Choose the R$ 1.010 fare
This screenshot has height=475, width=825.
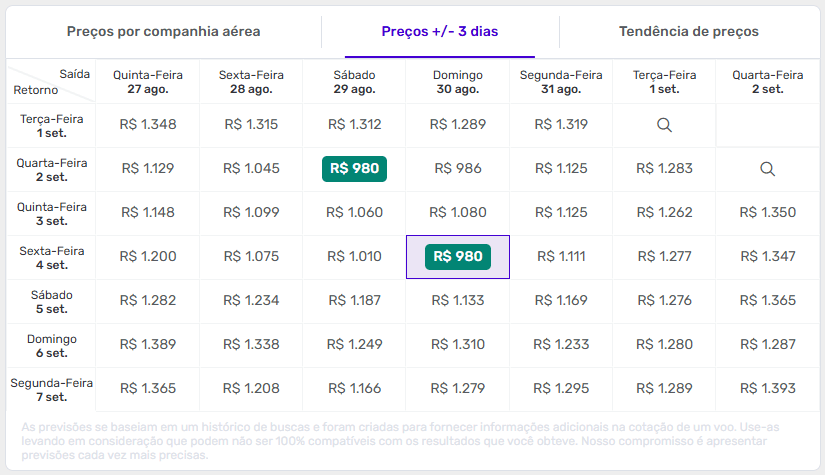[354, 257]
